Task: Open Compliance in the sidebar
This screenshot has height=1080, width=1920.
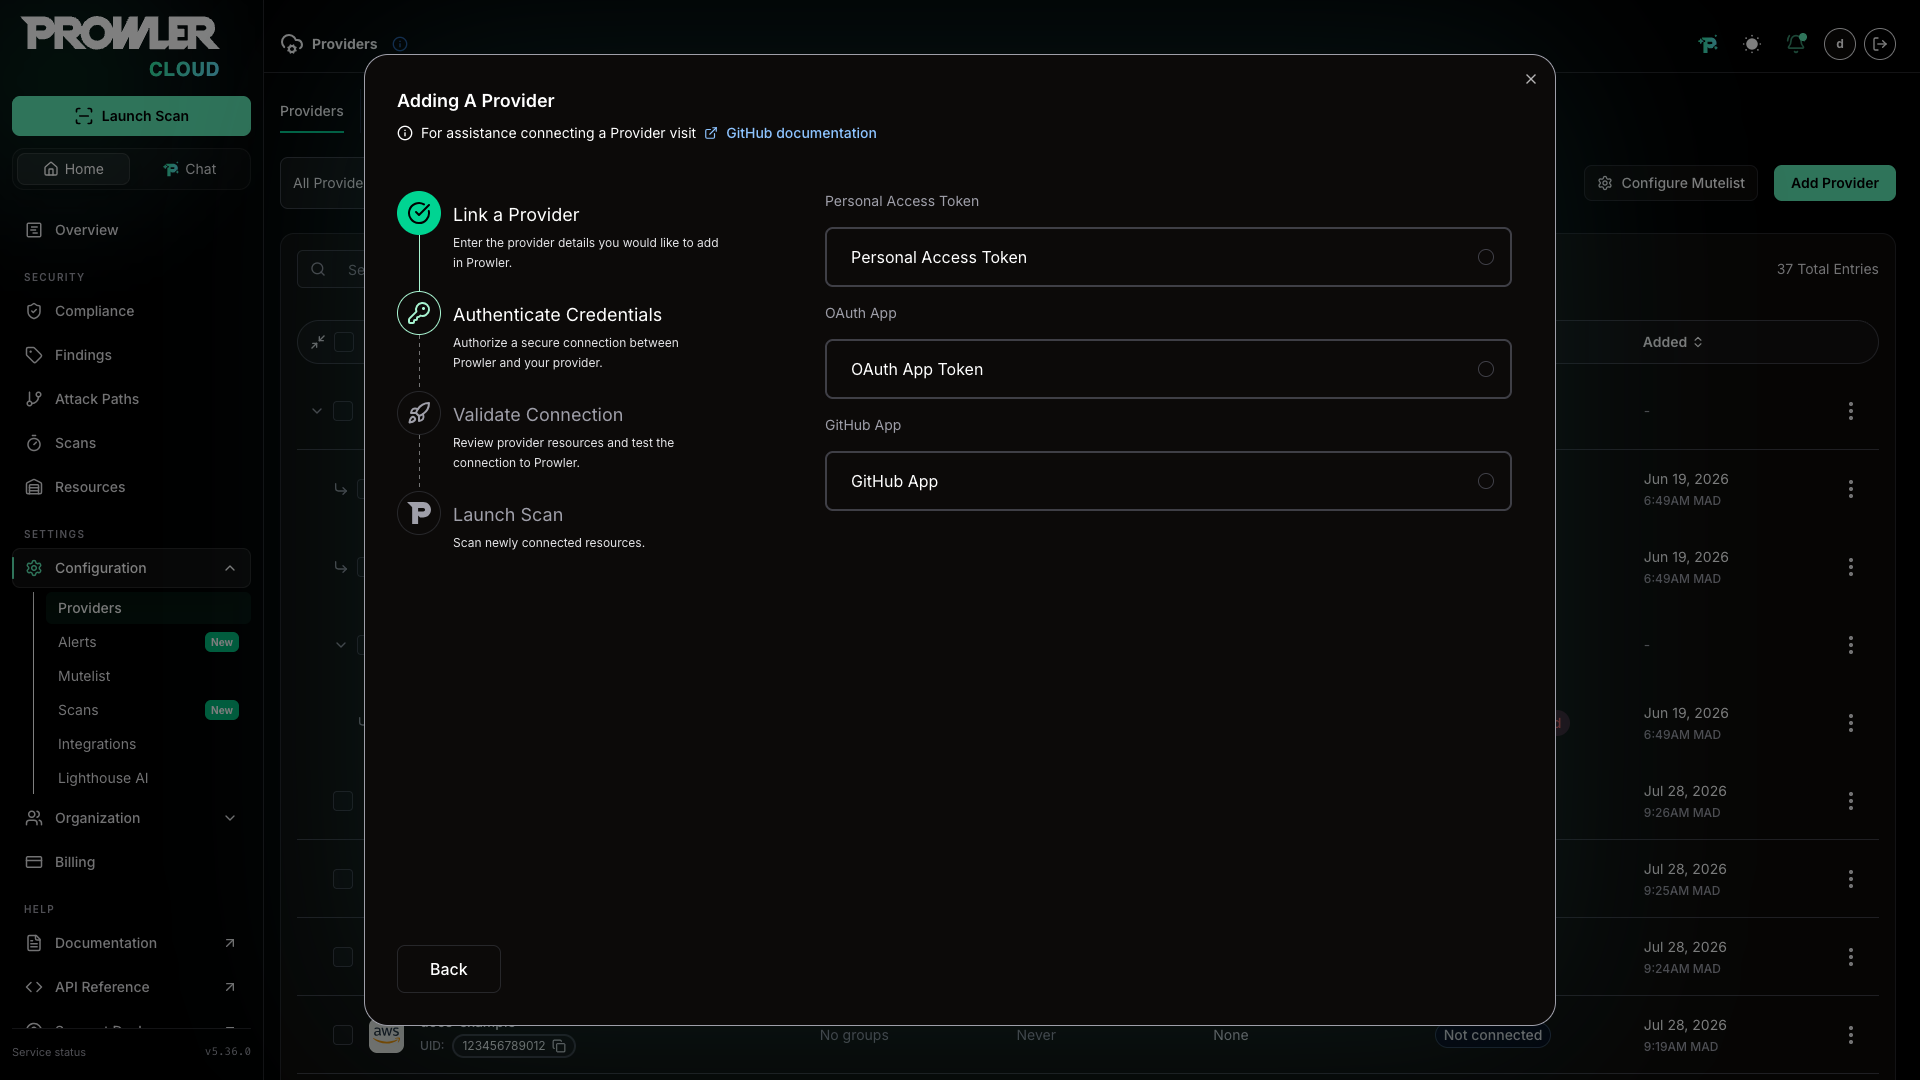Action: coord(94,311)
